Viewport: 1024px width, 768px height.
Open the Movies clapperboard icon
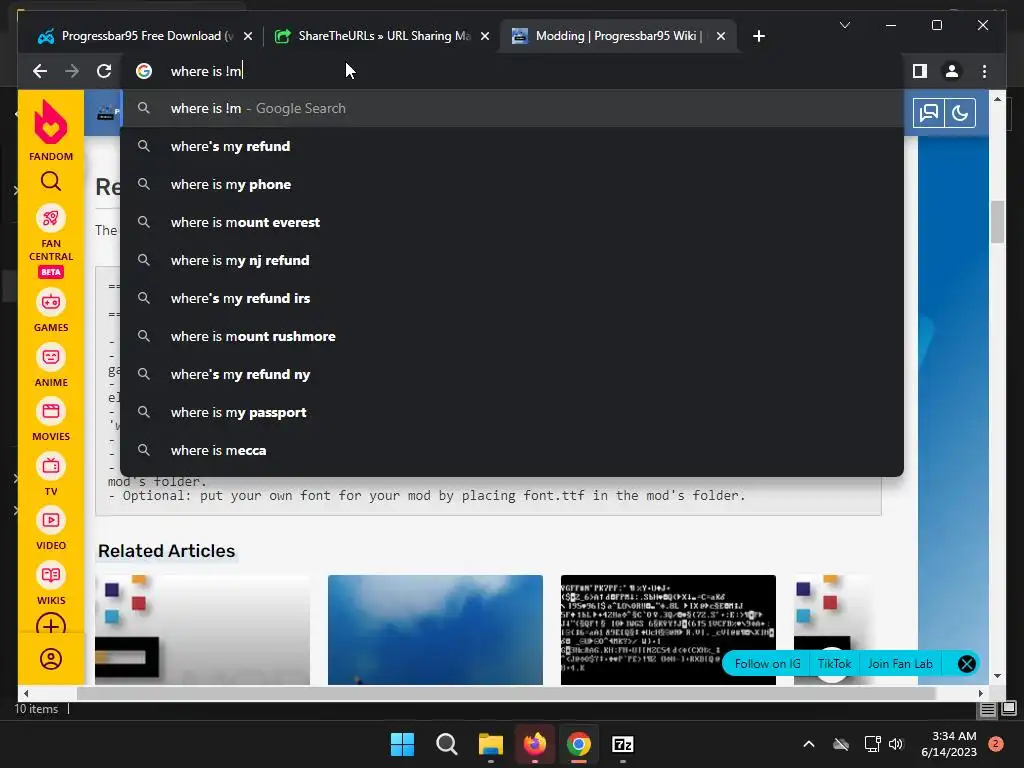(50, 411)
